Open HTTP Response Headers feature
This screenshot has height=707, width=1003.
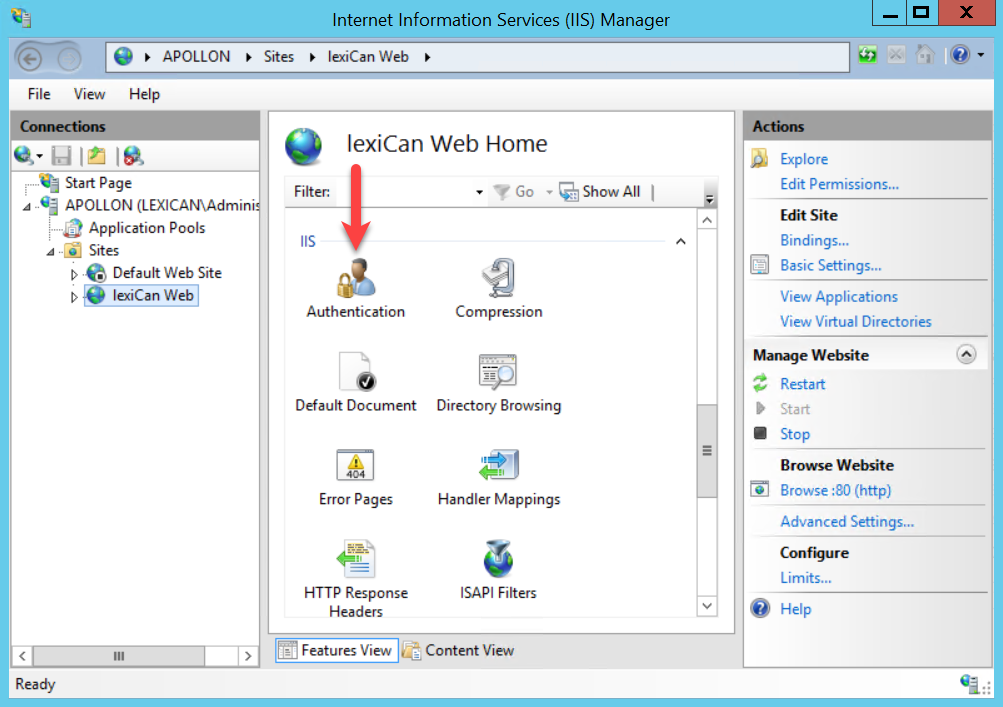(x=355, y=561)
